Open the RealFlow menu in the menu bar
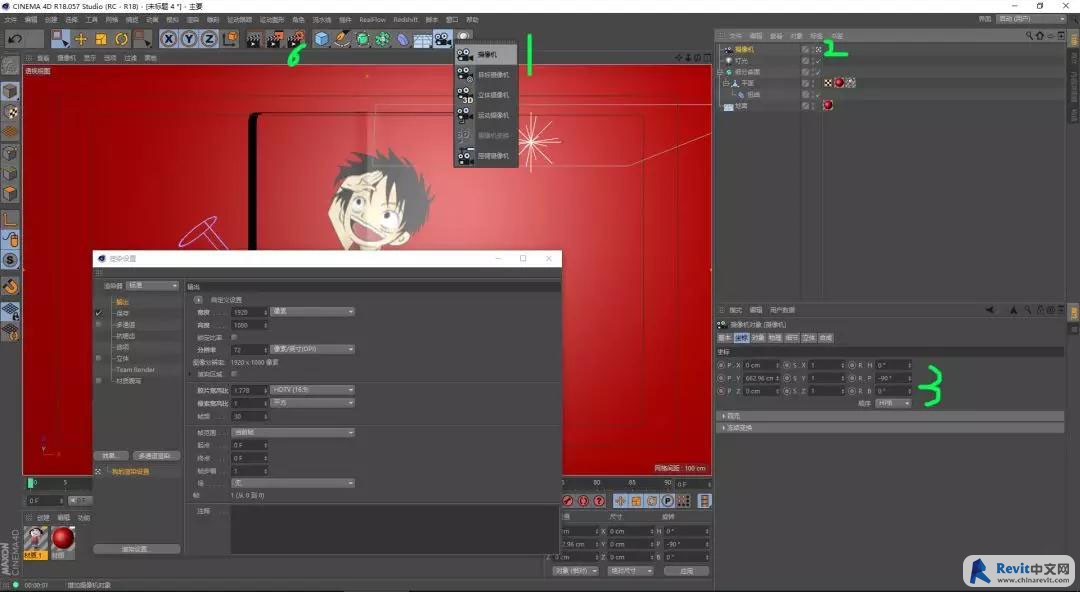The image size is (1080, 592). 372,20
